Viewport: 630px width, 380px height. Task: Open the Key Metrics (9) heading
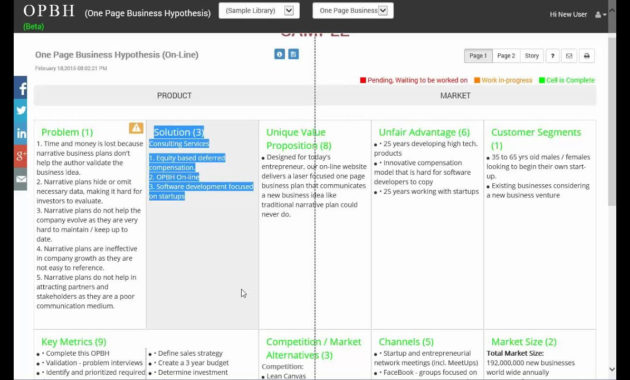click(x=74, y=342)
